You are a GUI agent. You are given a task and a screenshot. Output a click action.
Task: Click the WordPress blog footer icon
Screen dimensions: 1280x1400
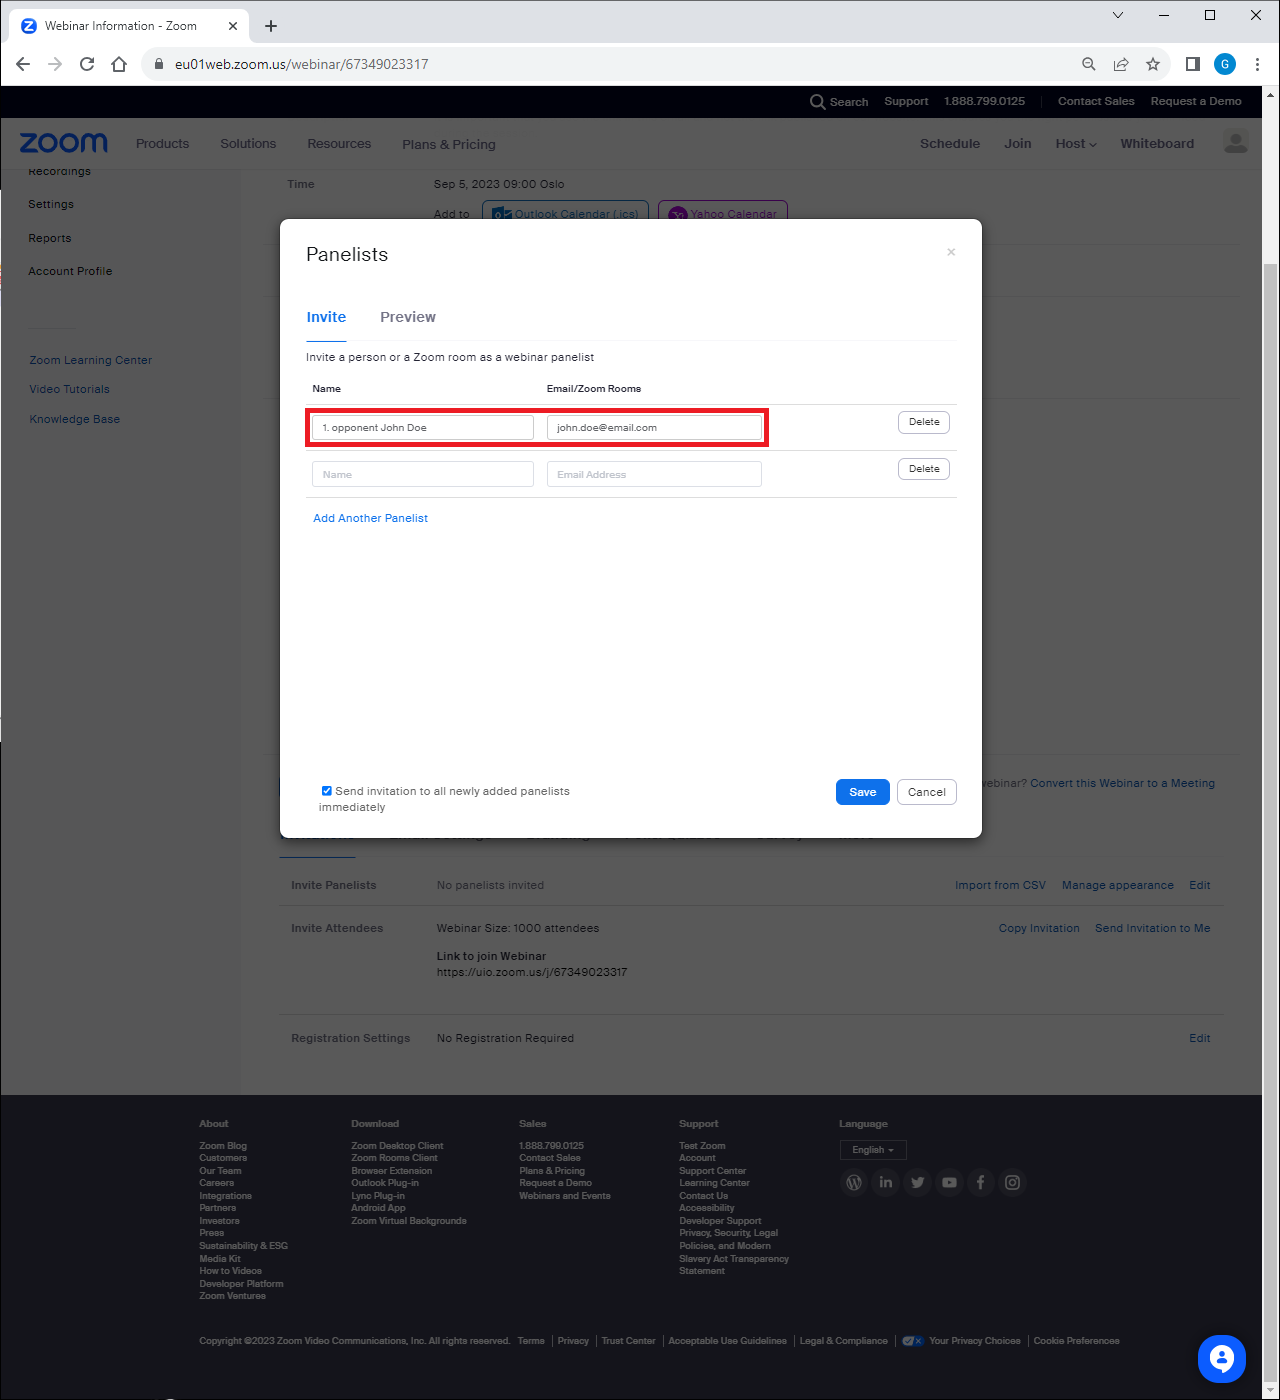[x=854, y=1183]
